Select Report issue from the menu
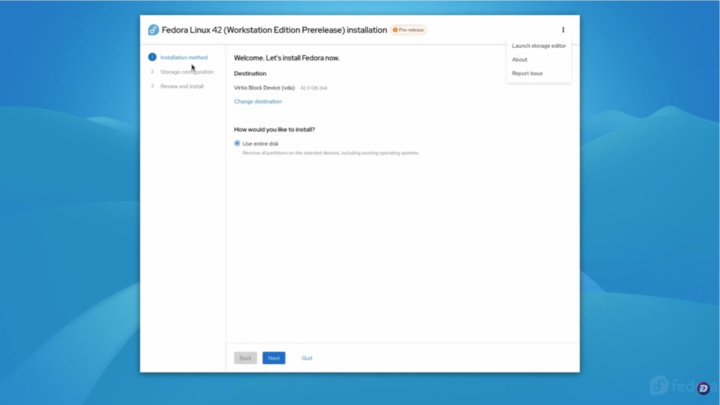The height and width of the screenshot is (405, 720). (x=527, y=73)
